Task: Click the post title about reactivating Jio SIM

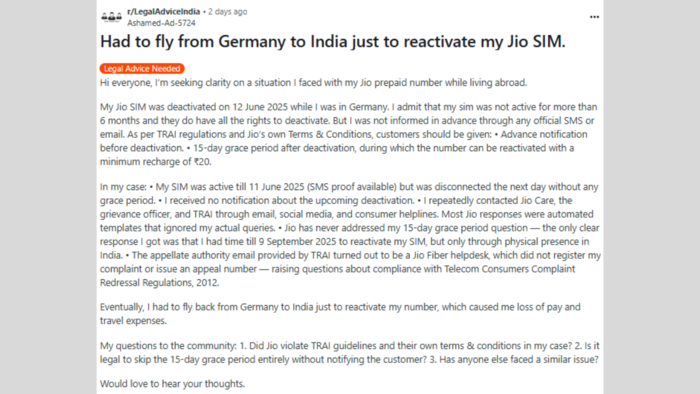Action: (333, 41)
